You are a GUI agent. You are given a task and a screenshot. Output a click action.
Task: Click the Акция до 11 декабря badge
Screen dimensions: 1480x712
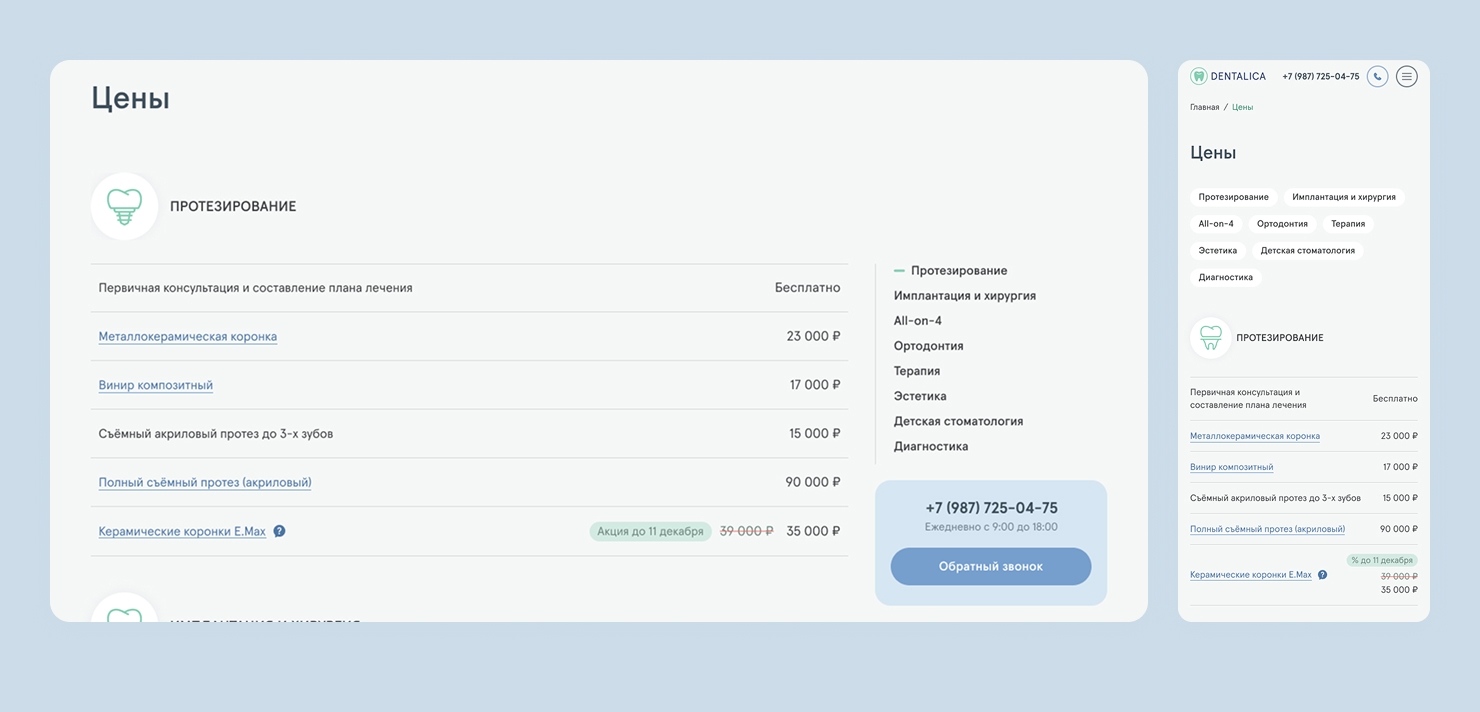tap(651, 531)
